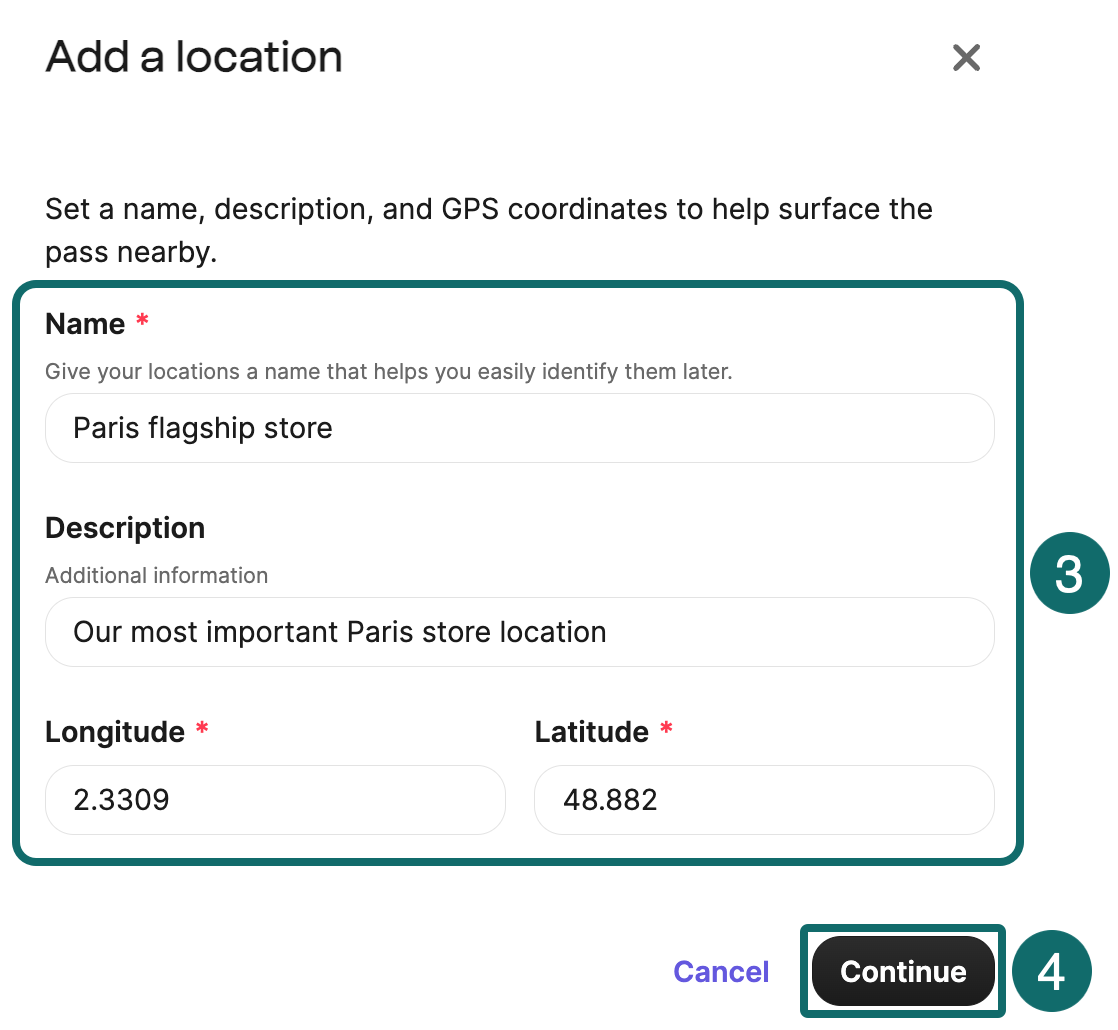Click the 'Give your locations a name' hint
This screenshot has width=1118, height=1030.
click(389, 371)
